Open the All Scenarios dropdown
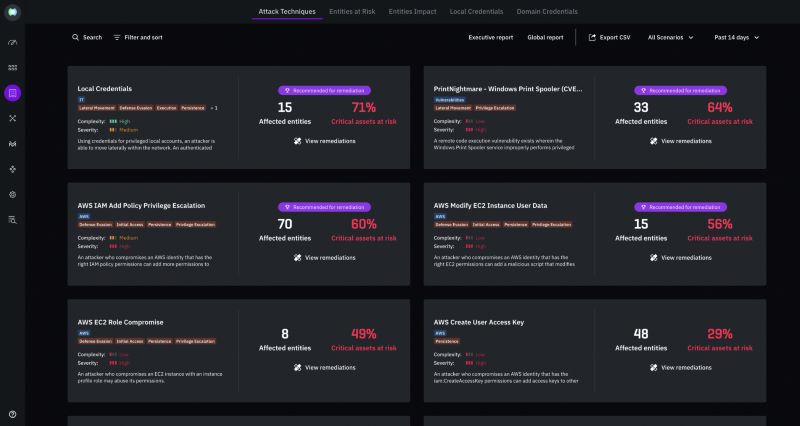800x426 pixels. (670, 37)
